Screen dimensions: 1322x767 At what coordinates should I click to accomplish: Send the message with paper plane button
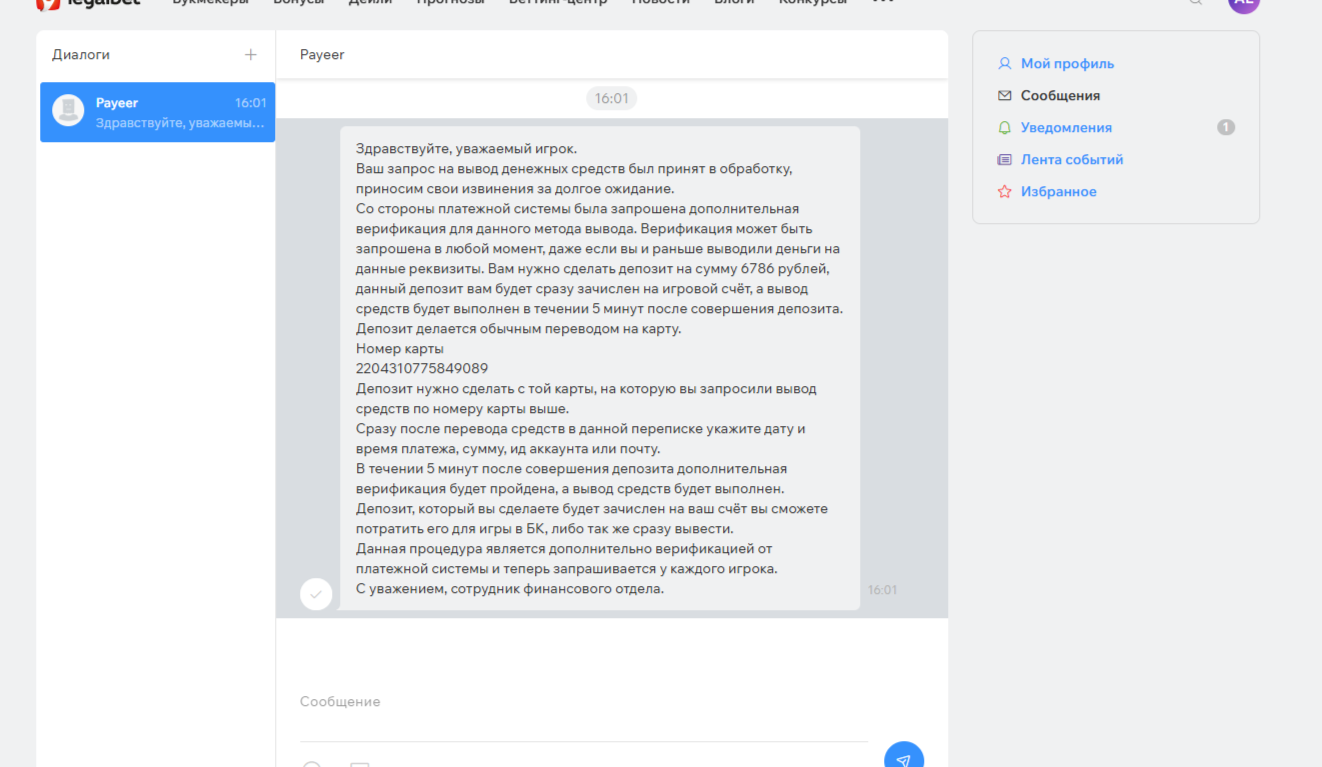coord(903,758)
